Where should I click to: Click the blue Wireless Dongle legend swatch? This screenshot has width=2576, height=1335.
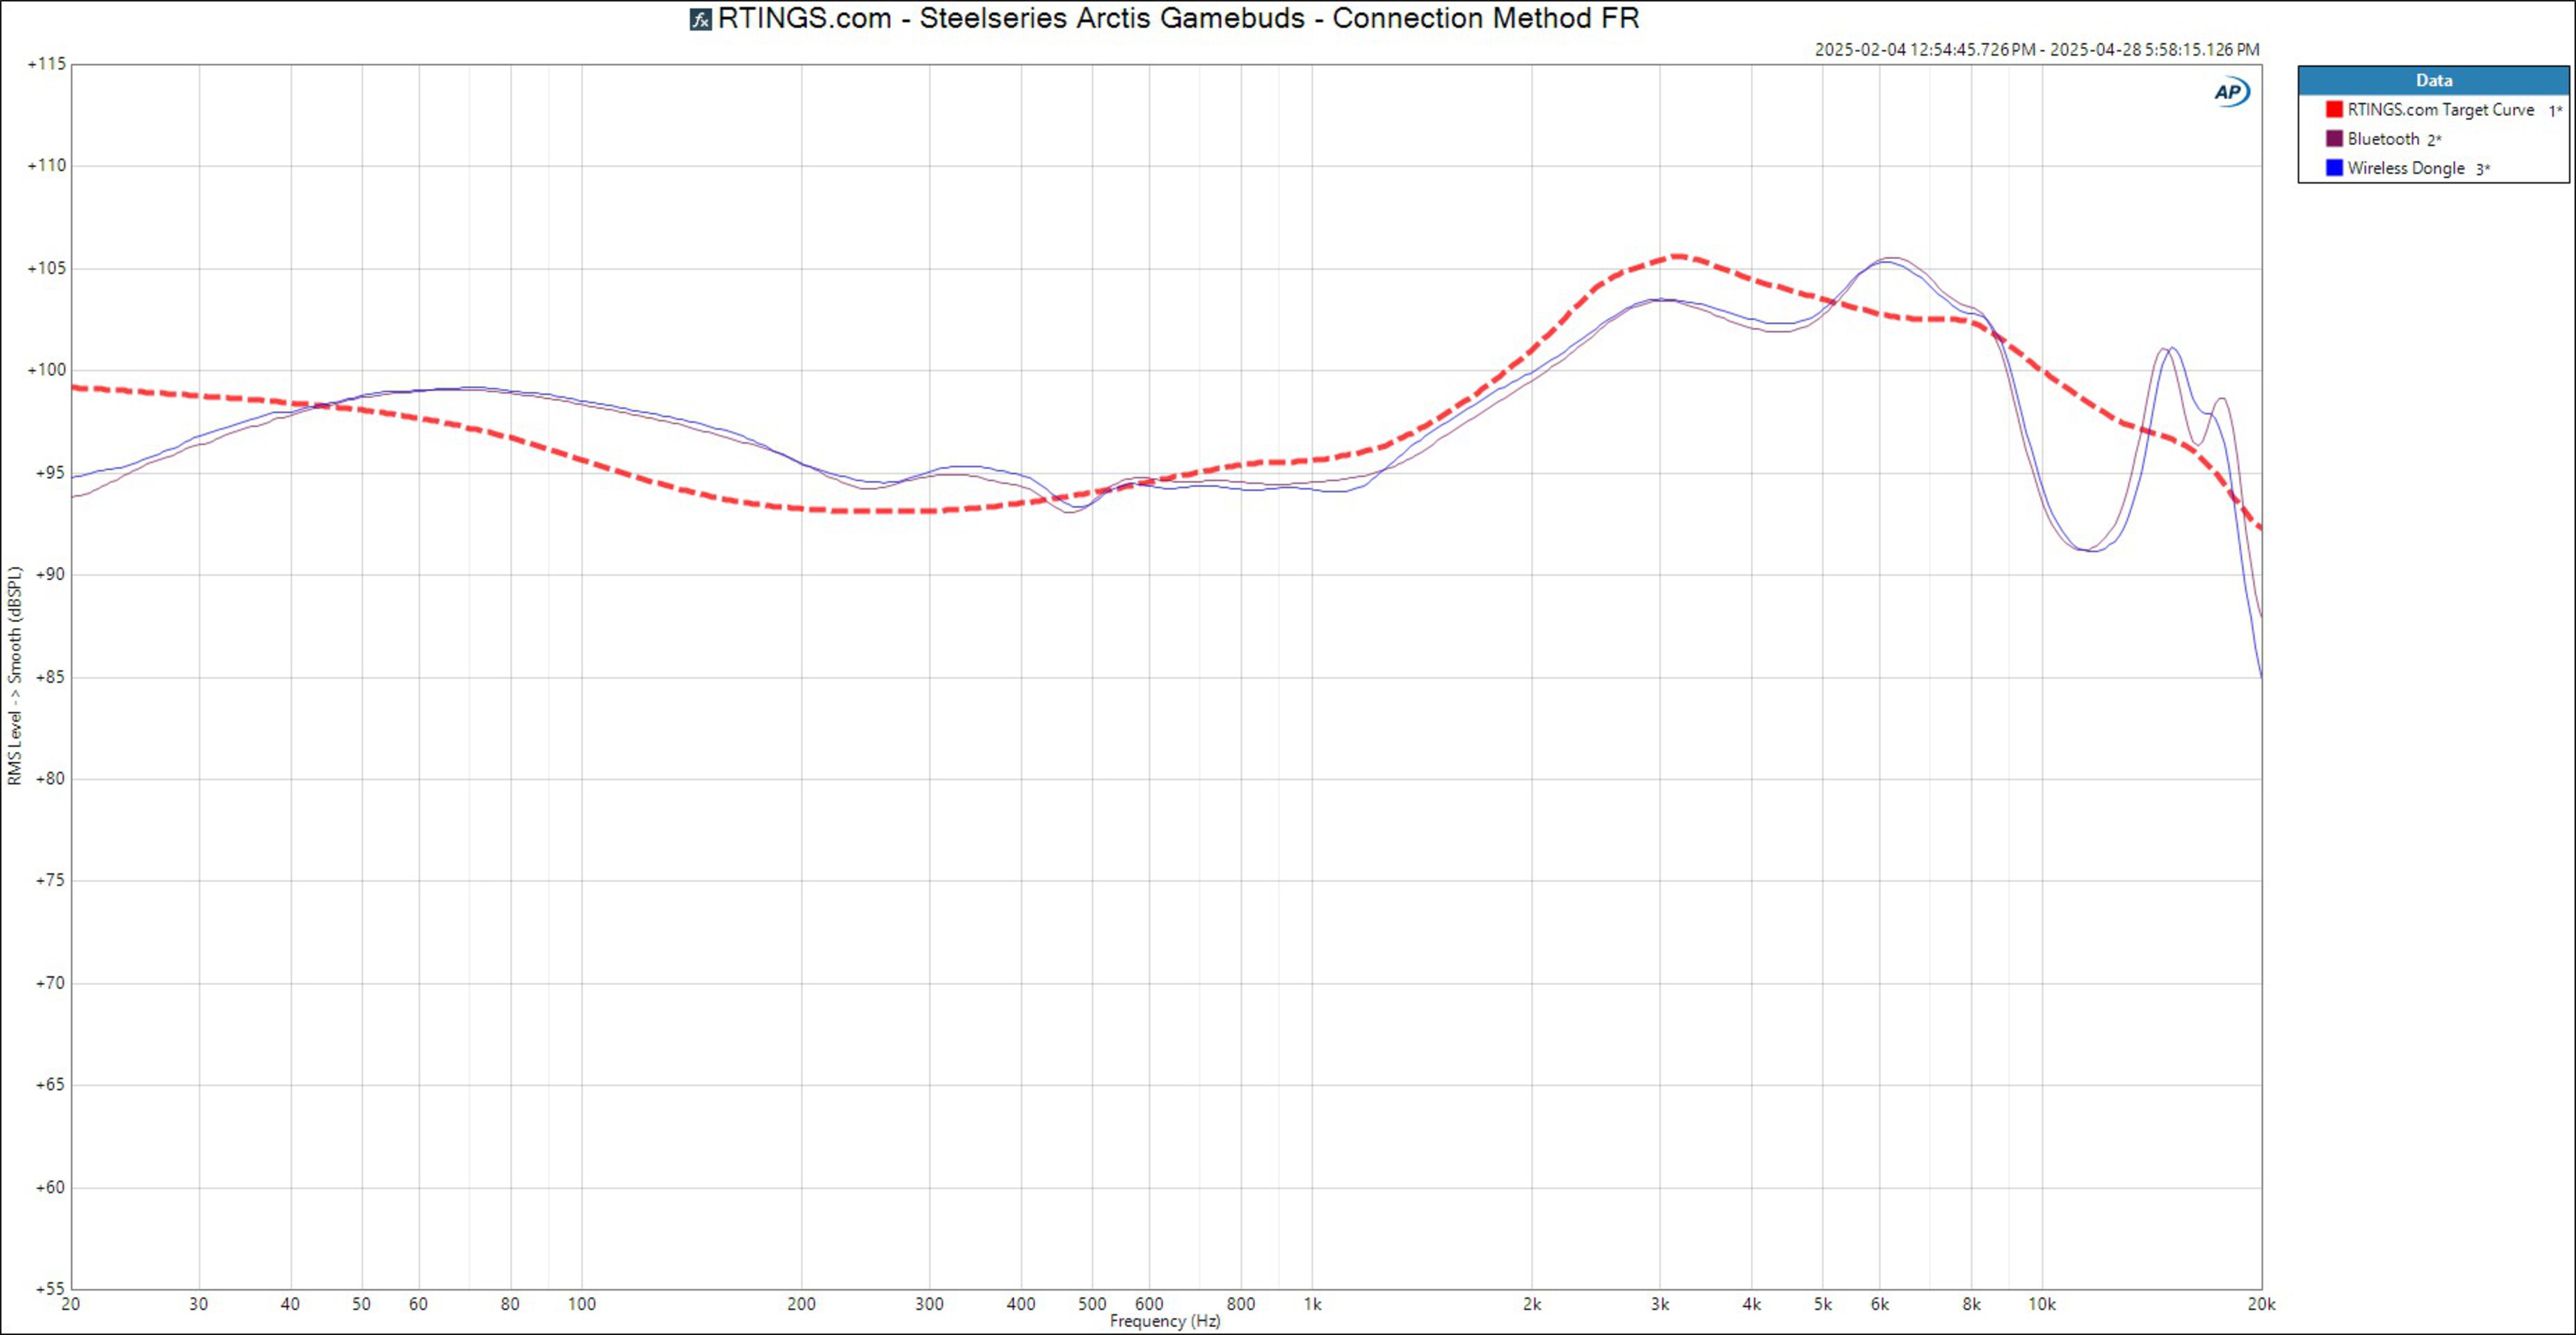[2334, 168]
